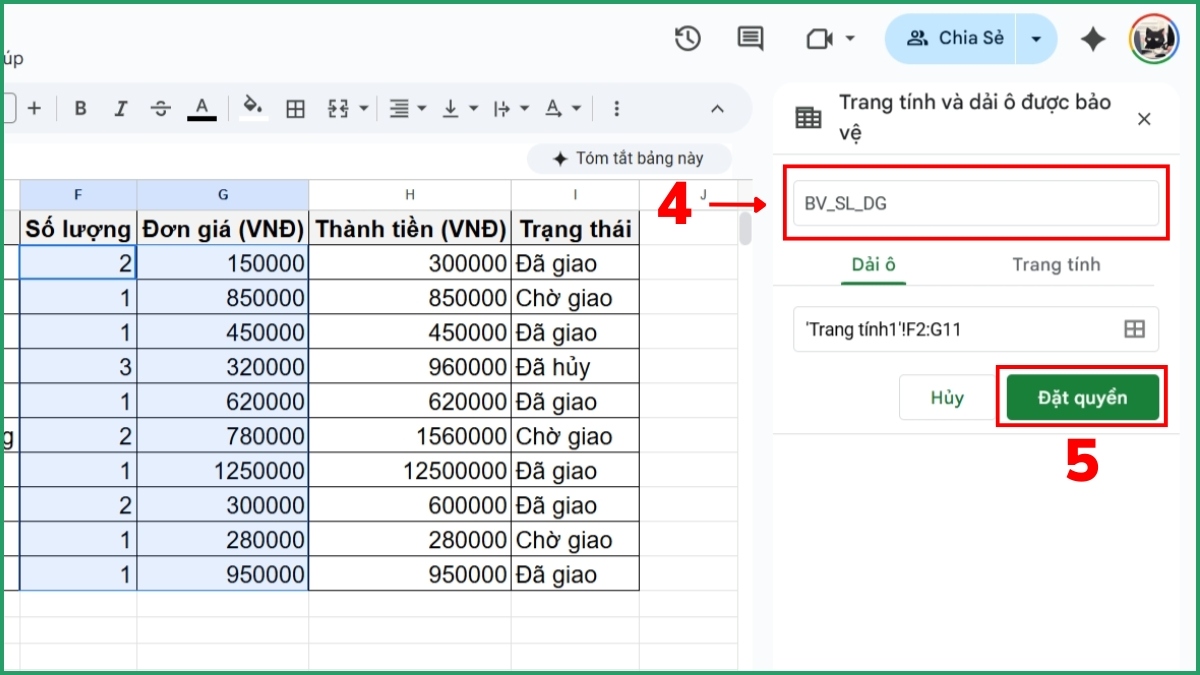1200x675 pixels.
Task: Click the Đặt quyền button
Action: (1081, 397)
